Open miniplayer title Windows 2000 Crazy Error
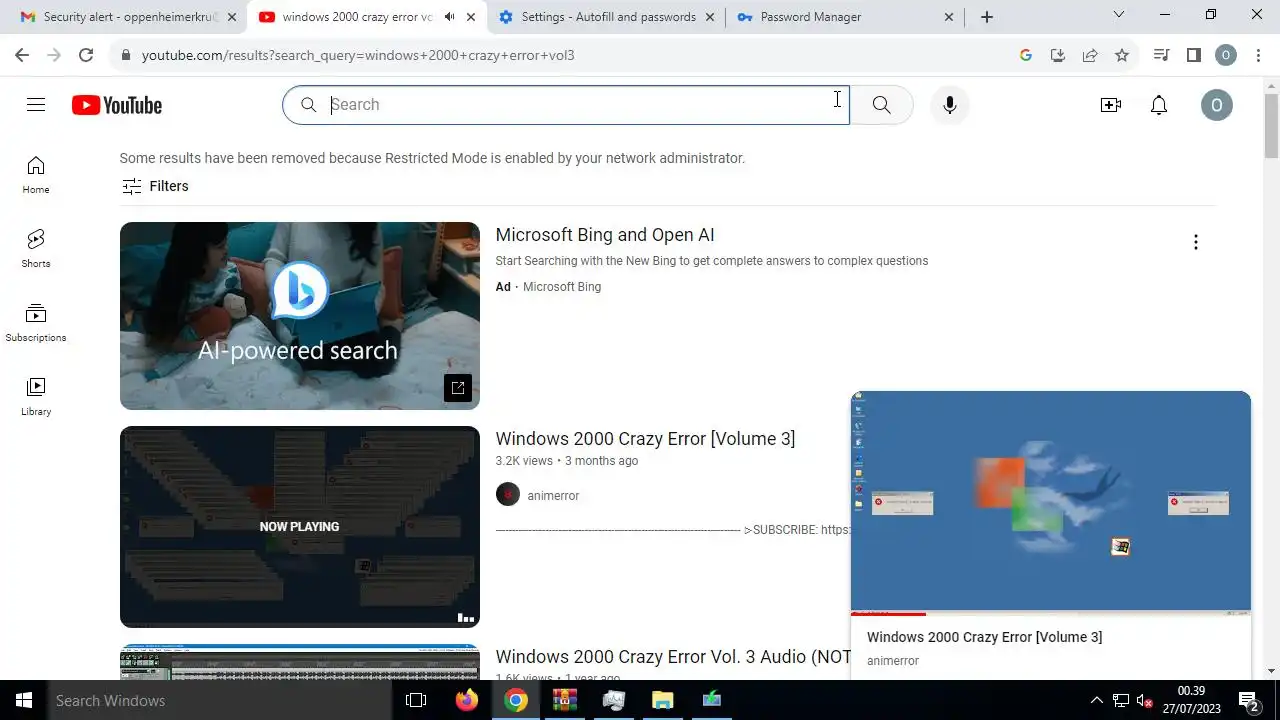The image size is (1280, 720). [x=984, y=637]
